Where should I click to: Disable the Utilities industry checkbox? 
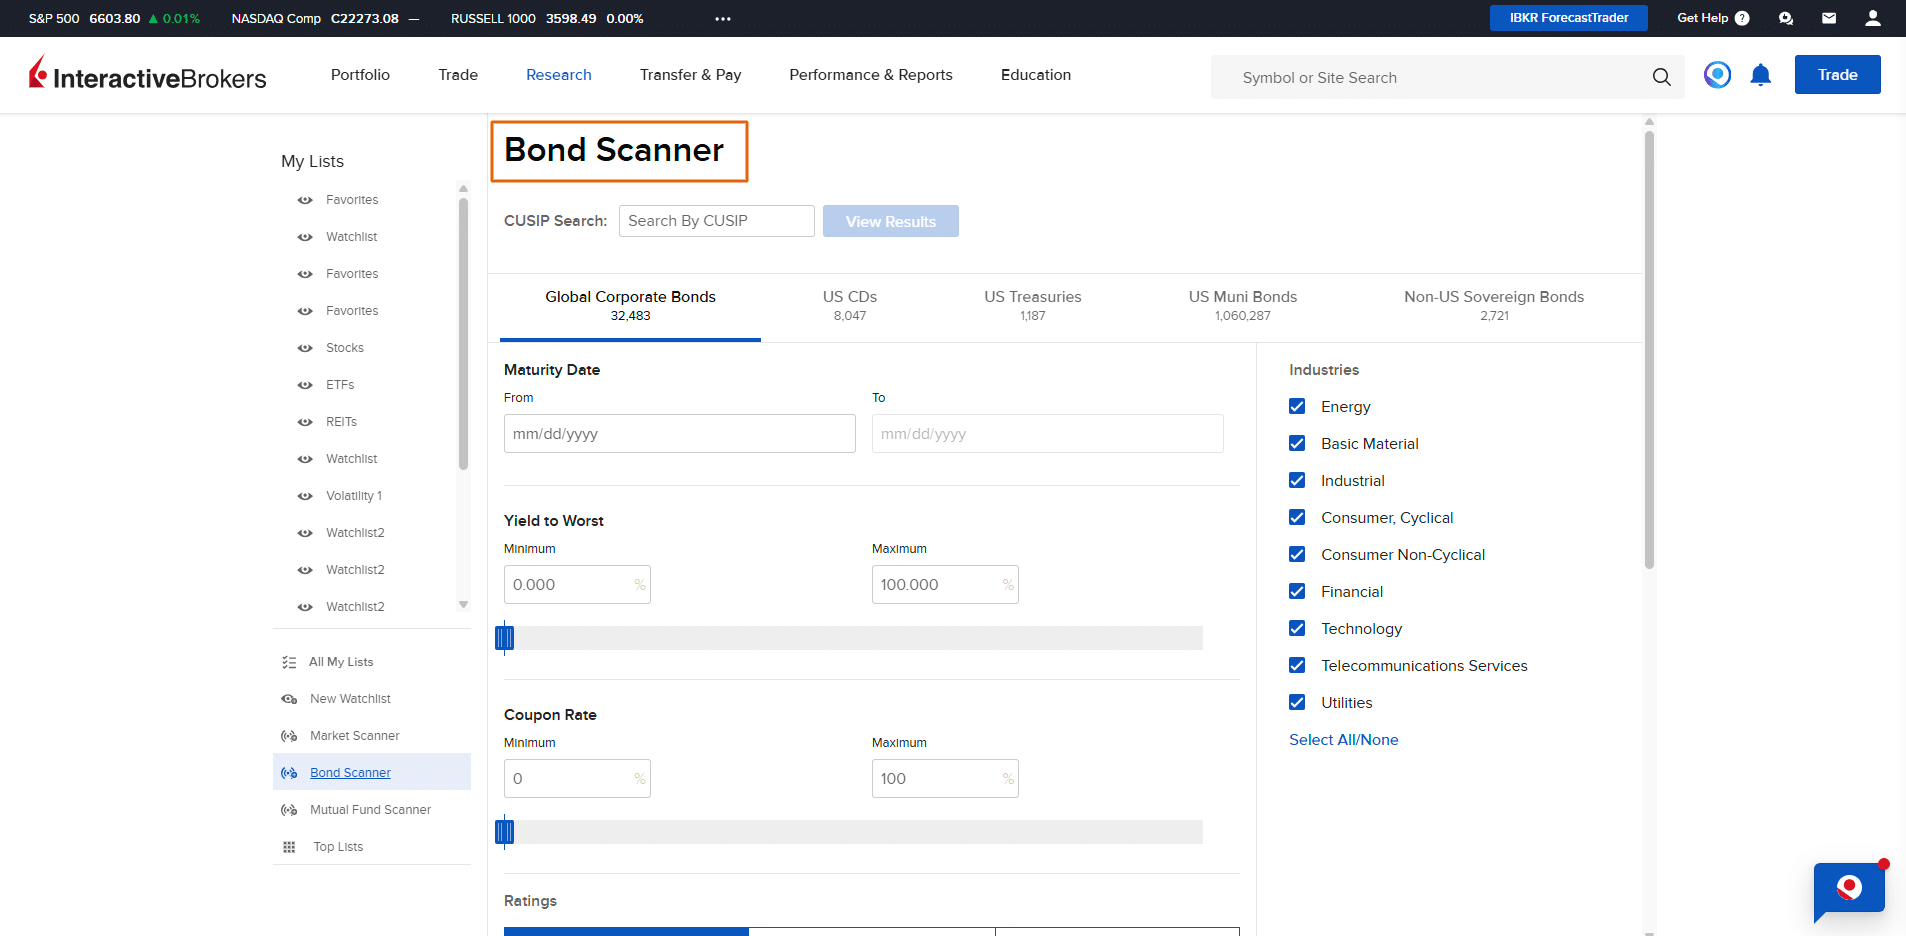pyautogui.click(x=1297, y=703)
